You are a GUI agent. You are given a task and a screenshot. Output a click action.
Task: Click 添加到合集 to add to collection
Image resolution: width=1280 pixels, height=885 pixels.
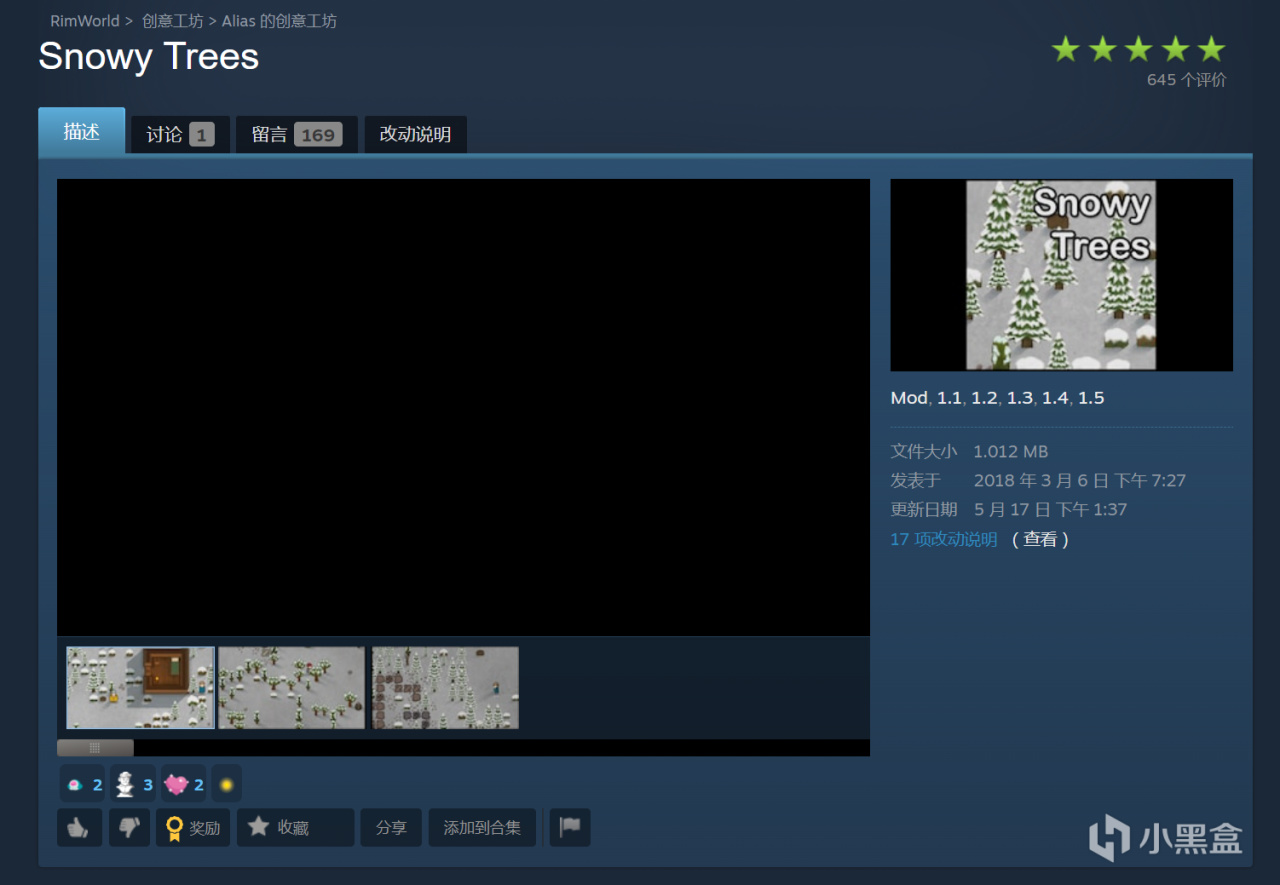coord(482,828)
